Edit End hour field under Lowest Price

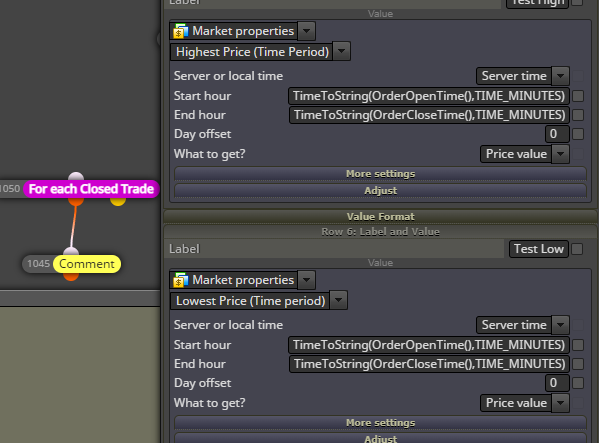coord(429,364)
